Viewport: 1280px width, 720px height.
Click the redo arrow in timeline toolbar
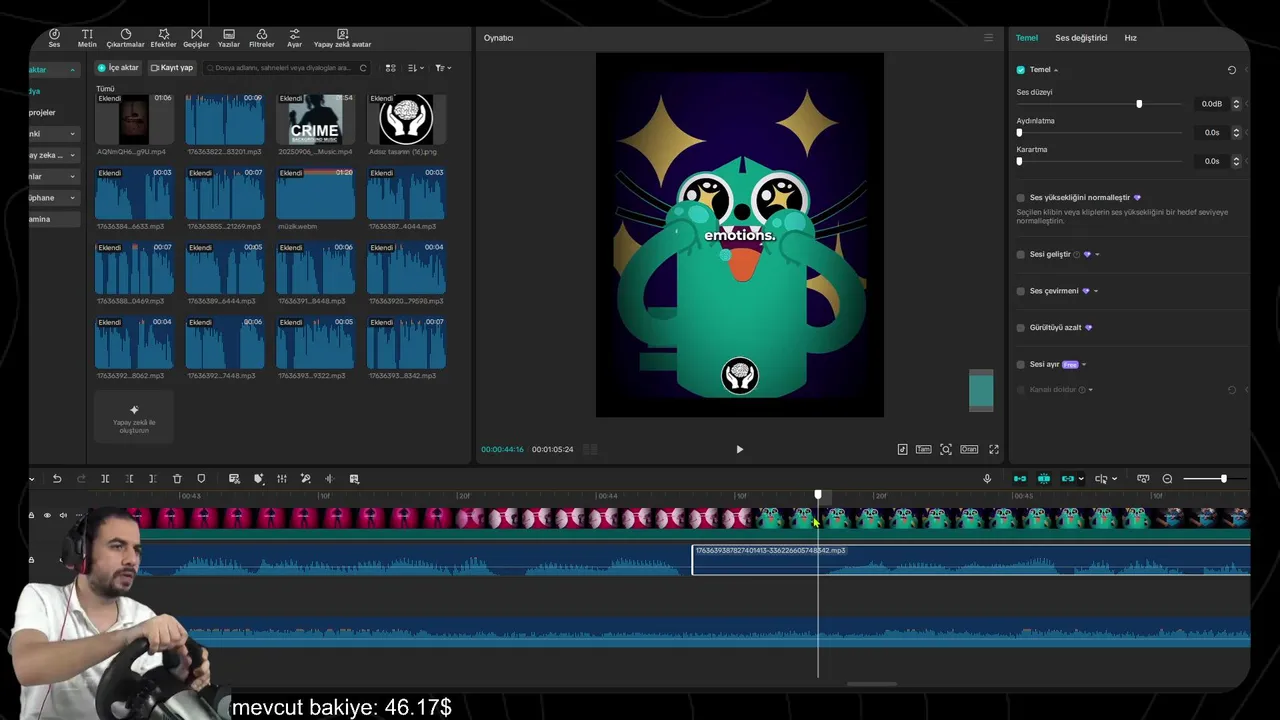tap(81, 479)
